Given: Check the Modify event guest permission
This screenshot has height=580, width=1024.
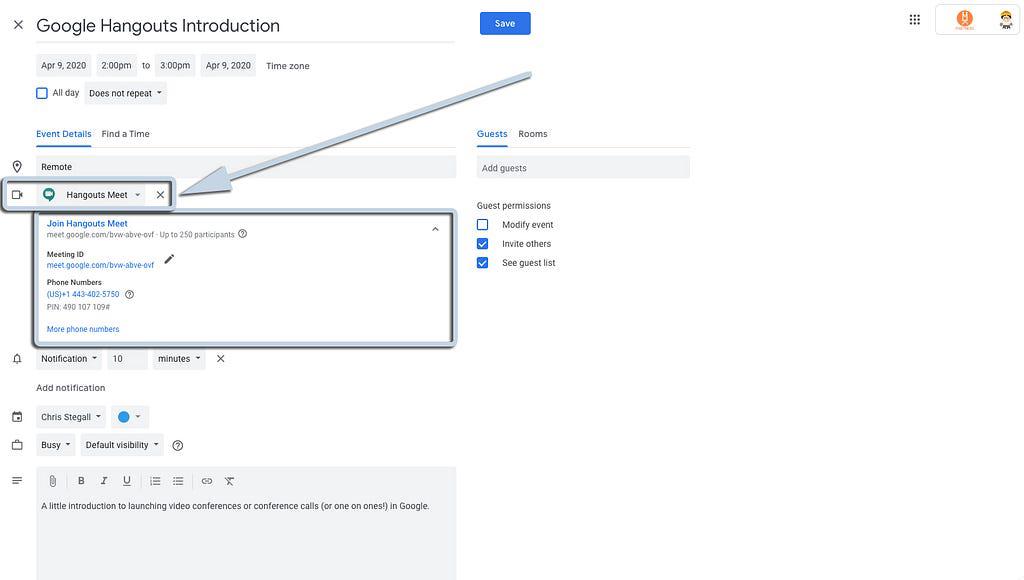Looking at the screenshot, I should tap(483, 225).
